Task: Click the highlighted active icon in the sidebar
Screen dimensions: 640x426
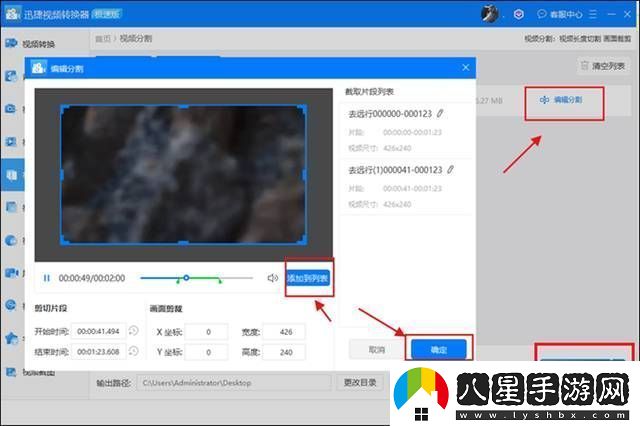Action: (12, 175)
